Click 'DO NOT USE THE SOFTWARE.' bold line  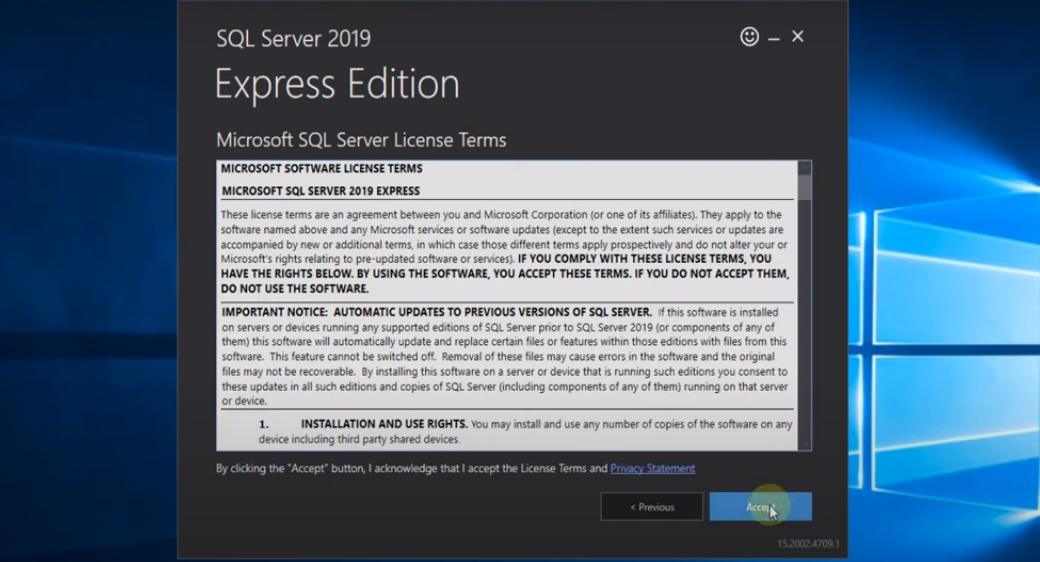[294, 289]
